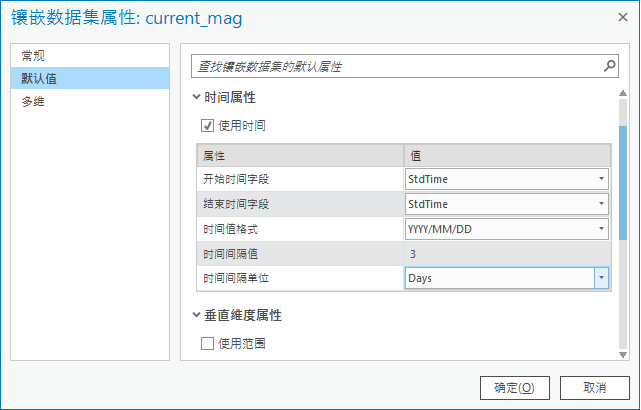
Task: Open the 结束时间字段 dropdown
Action: point(601,204)
